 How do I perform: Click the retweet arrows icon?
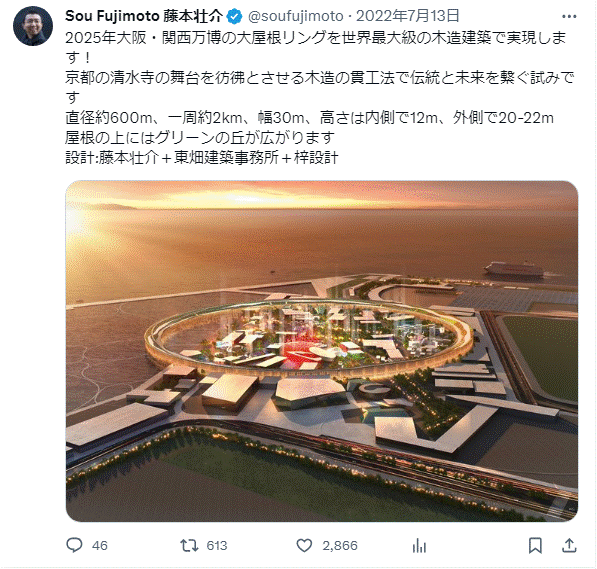pos(189,545)
